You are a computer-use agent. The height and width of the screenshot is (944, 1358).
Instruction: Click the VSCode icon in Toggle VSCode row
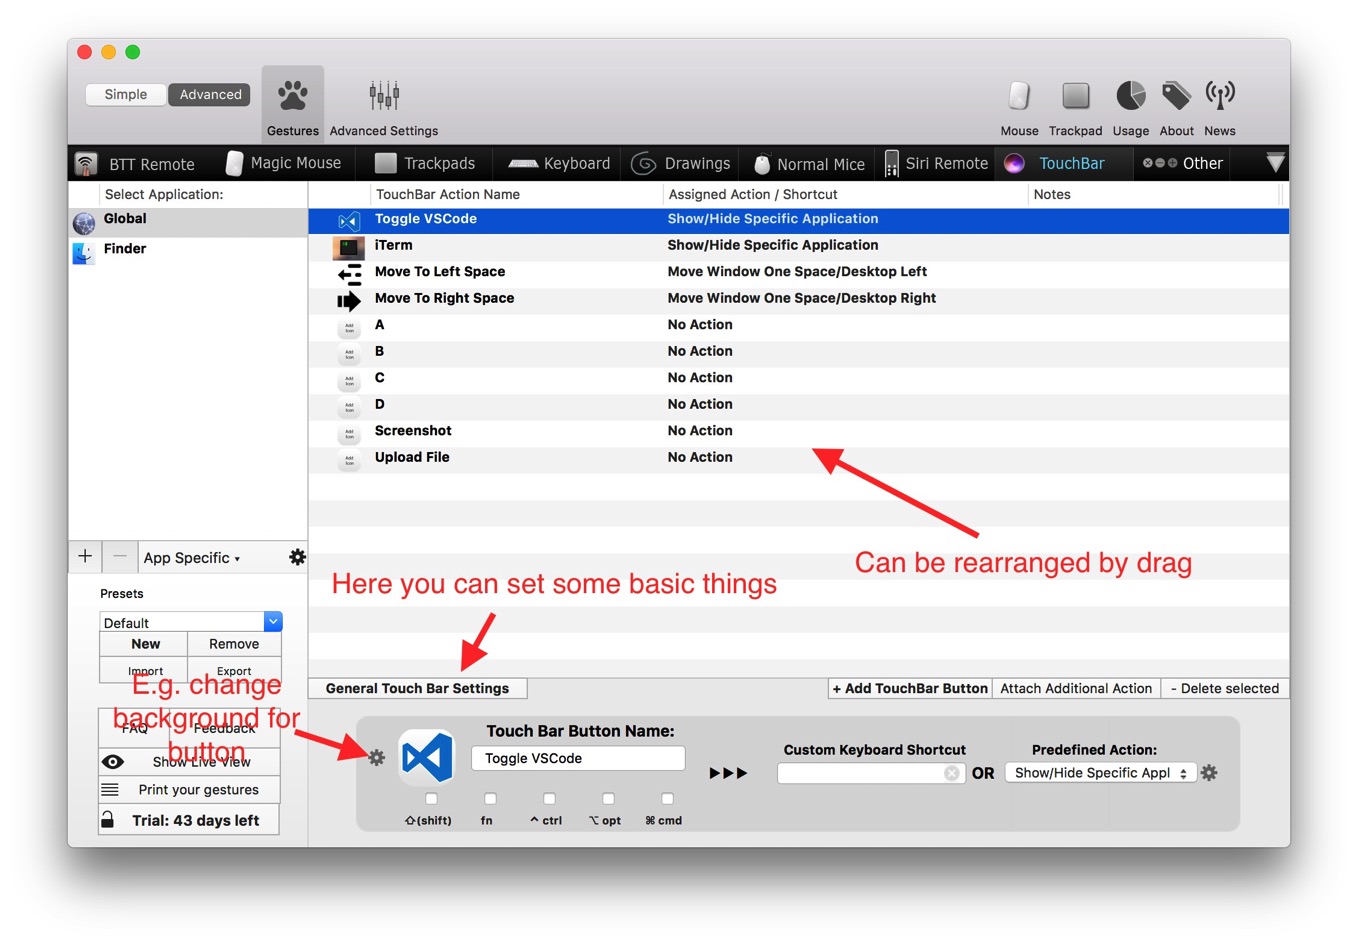click(x=349, y=221)
